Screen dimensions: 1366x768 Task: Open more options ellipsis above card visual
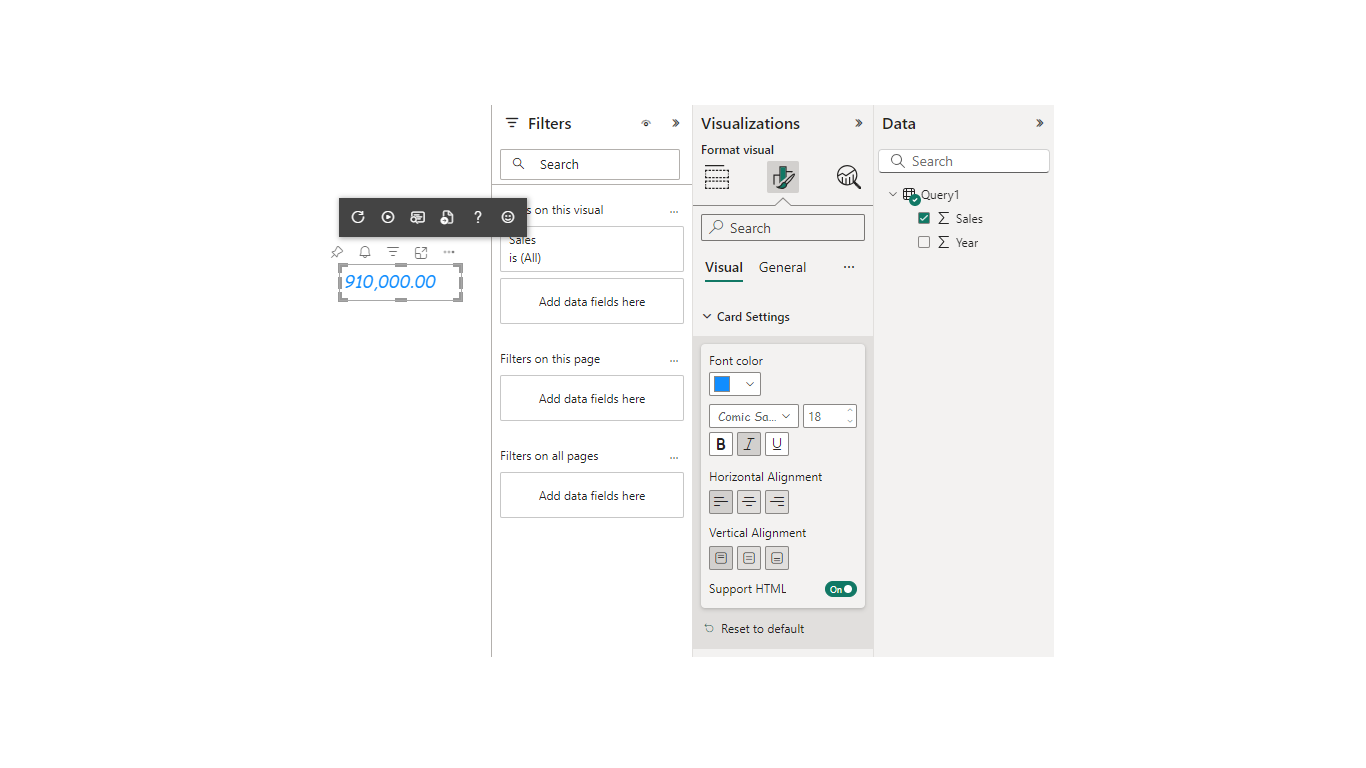coord(449,252)
